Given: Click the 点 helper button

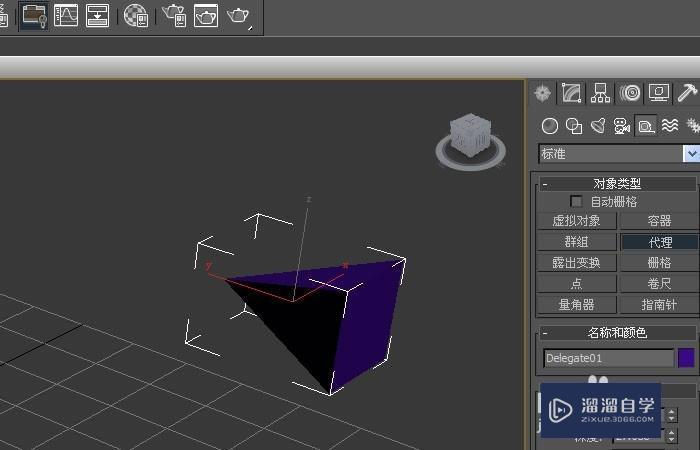Looking at the screenshot, I should click(576, 284).
